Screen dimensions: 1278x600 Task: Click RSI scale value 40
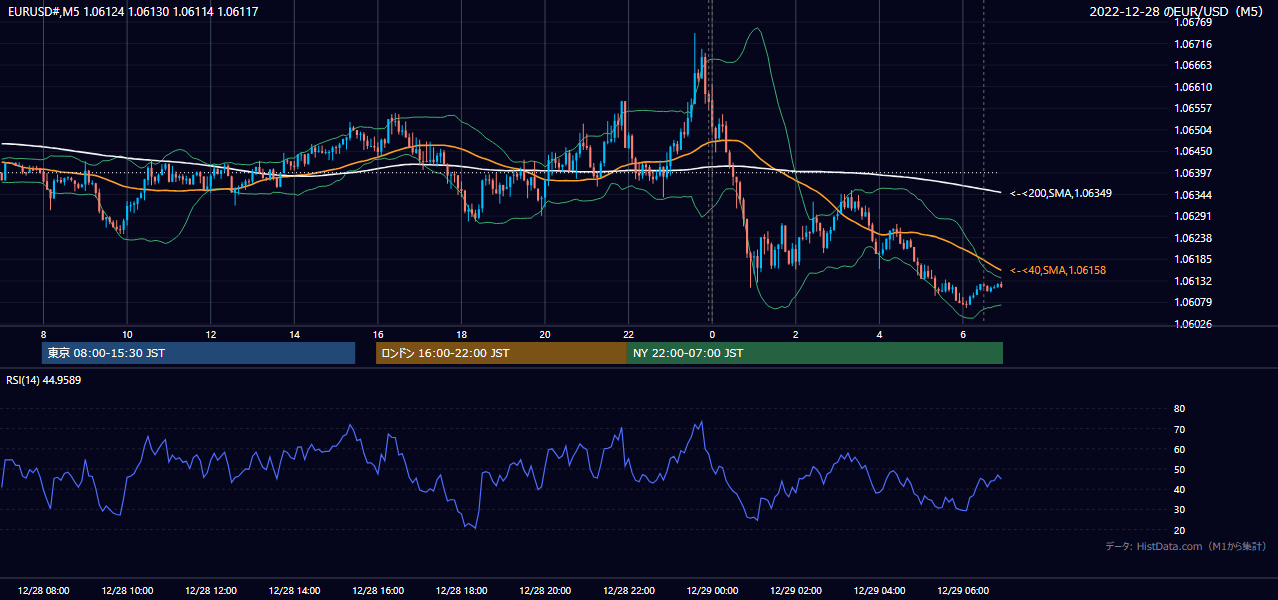coord(1179,489)
